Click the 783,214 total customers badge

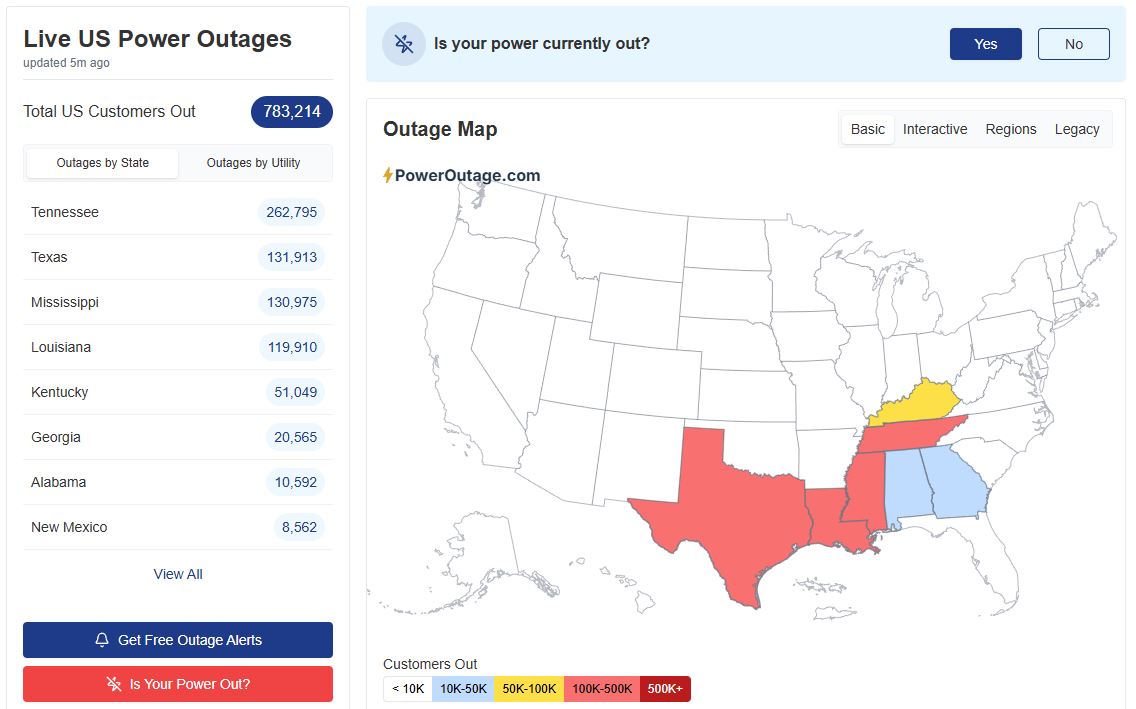291,112
